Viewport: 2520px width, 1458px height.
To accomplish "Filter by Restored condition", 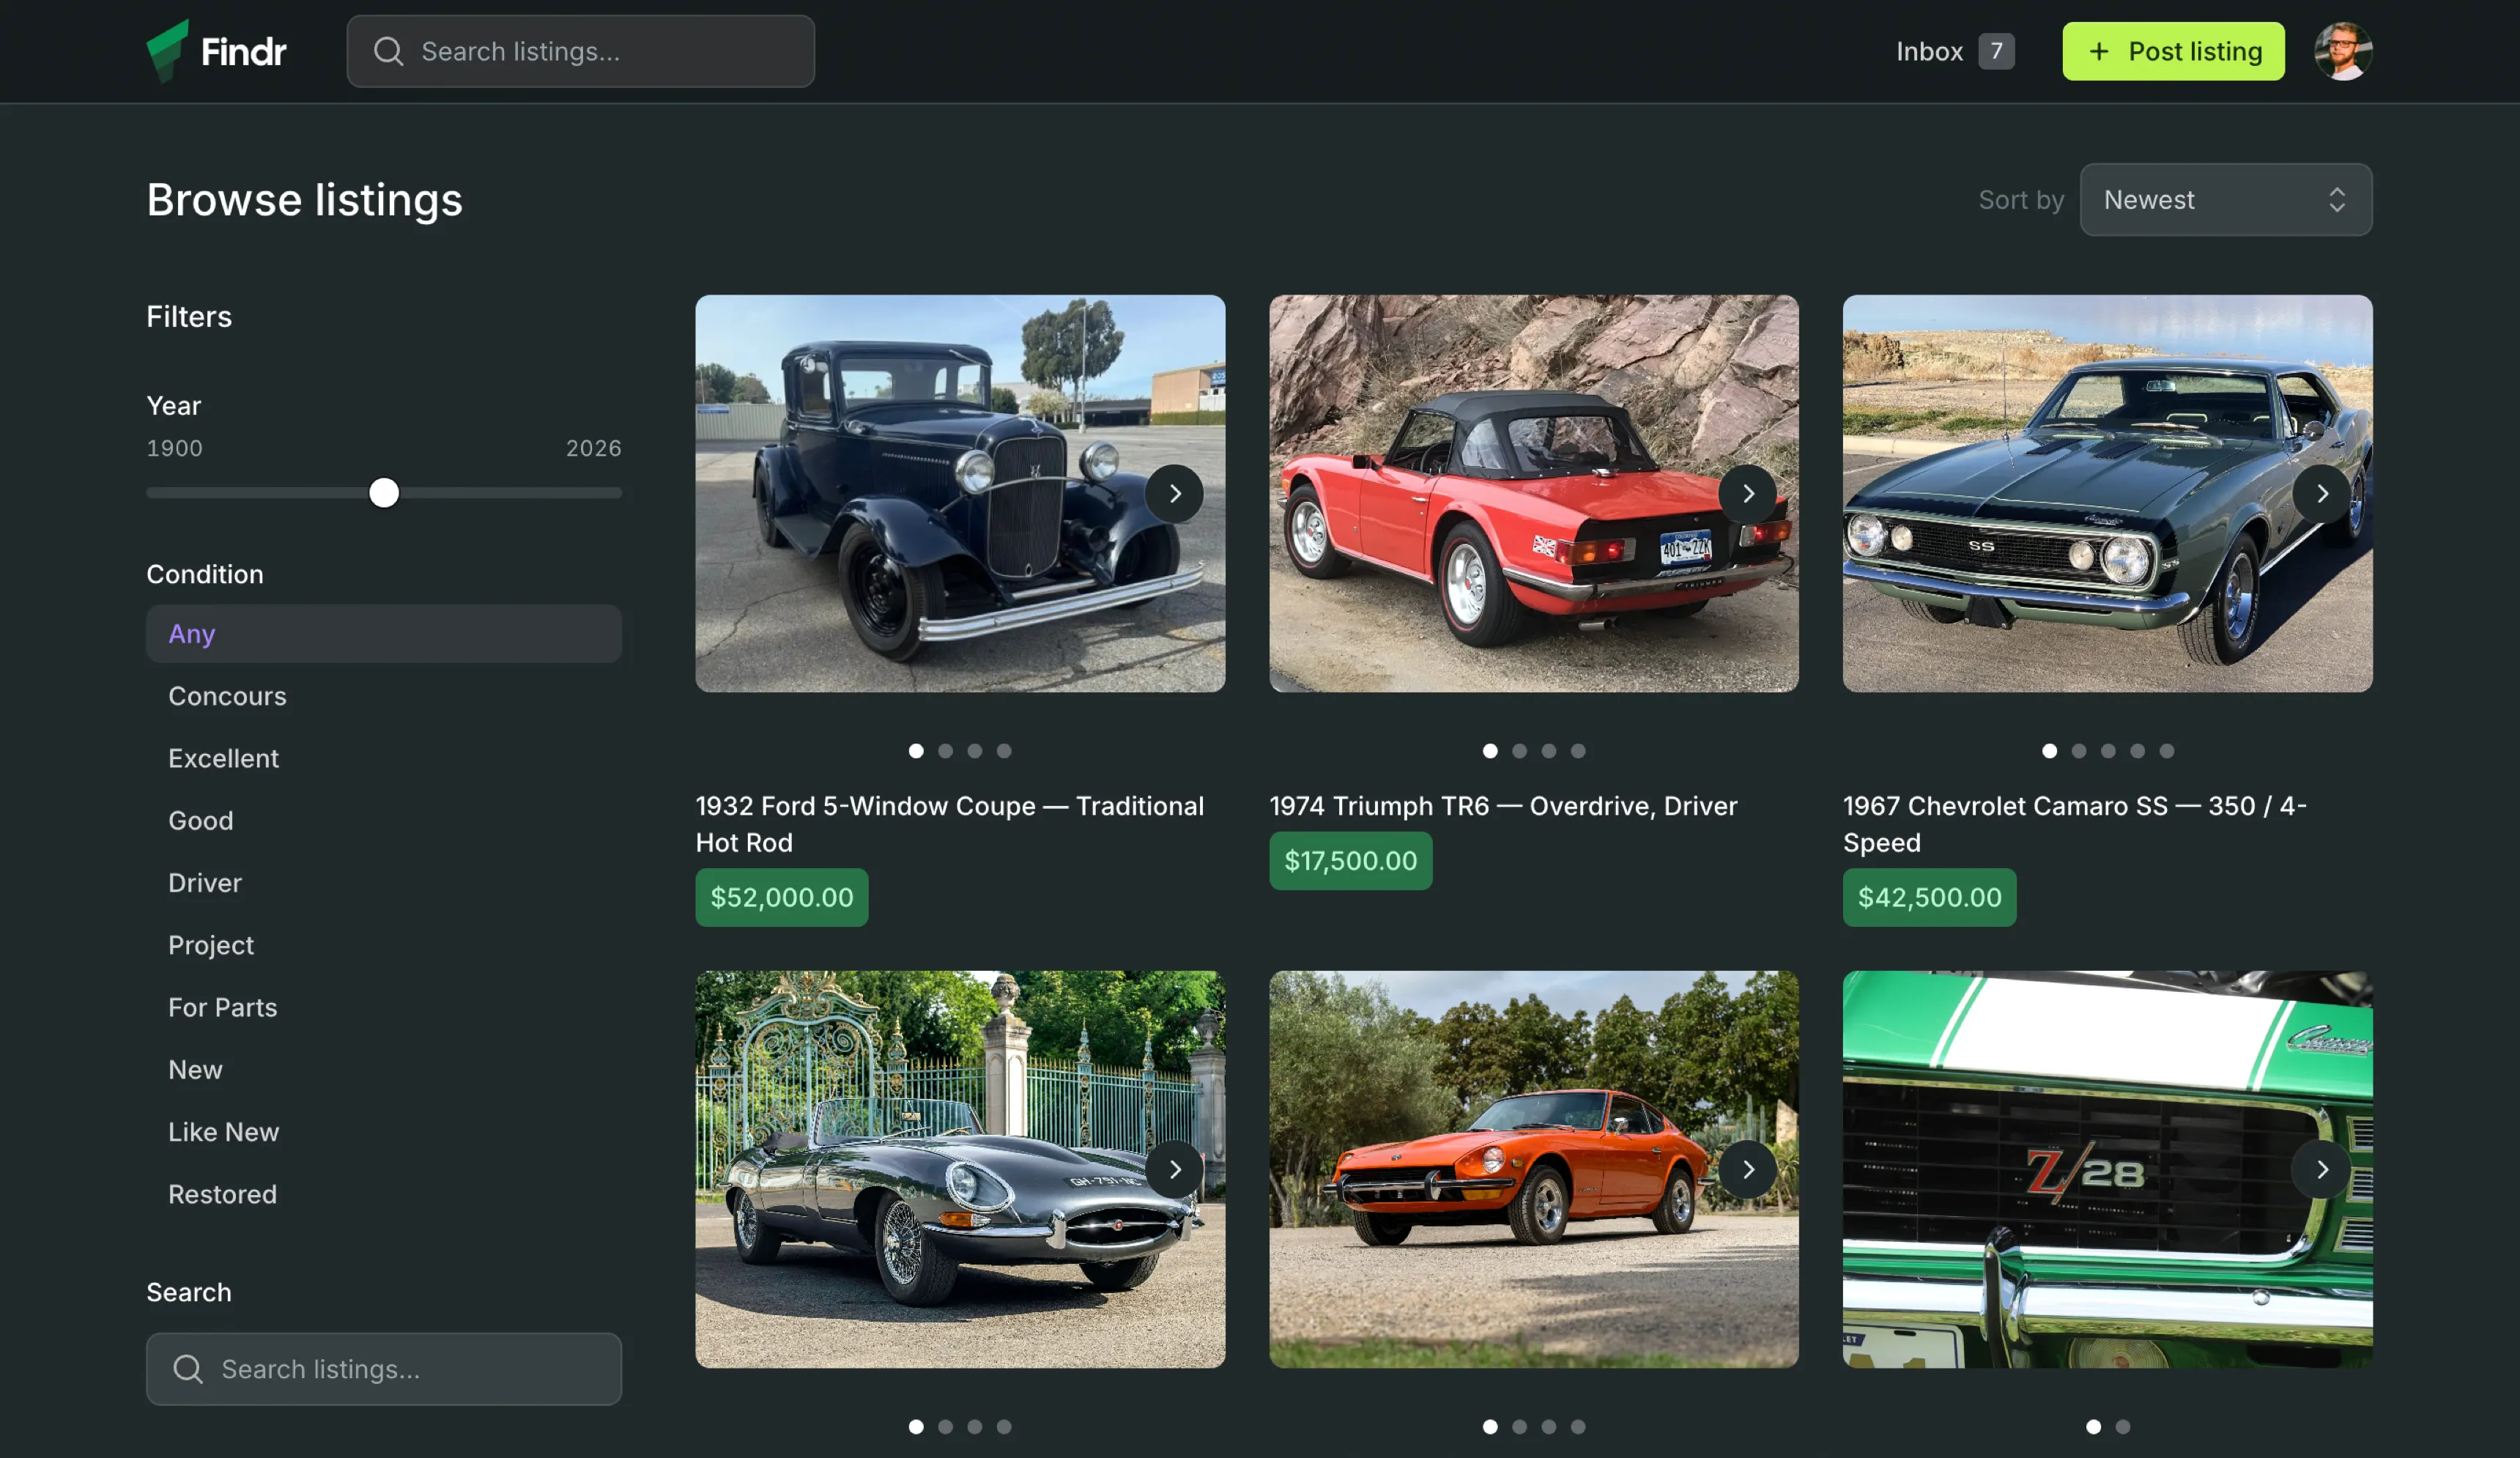I will [384, 1194].
